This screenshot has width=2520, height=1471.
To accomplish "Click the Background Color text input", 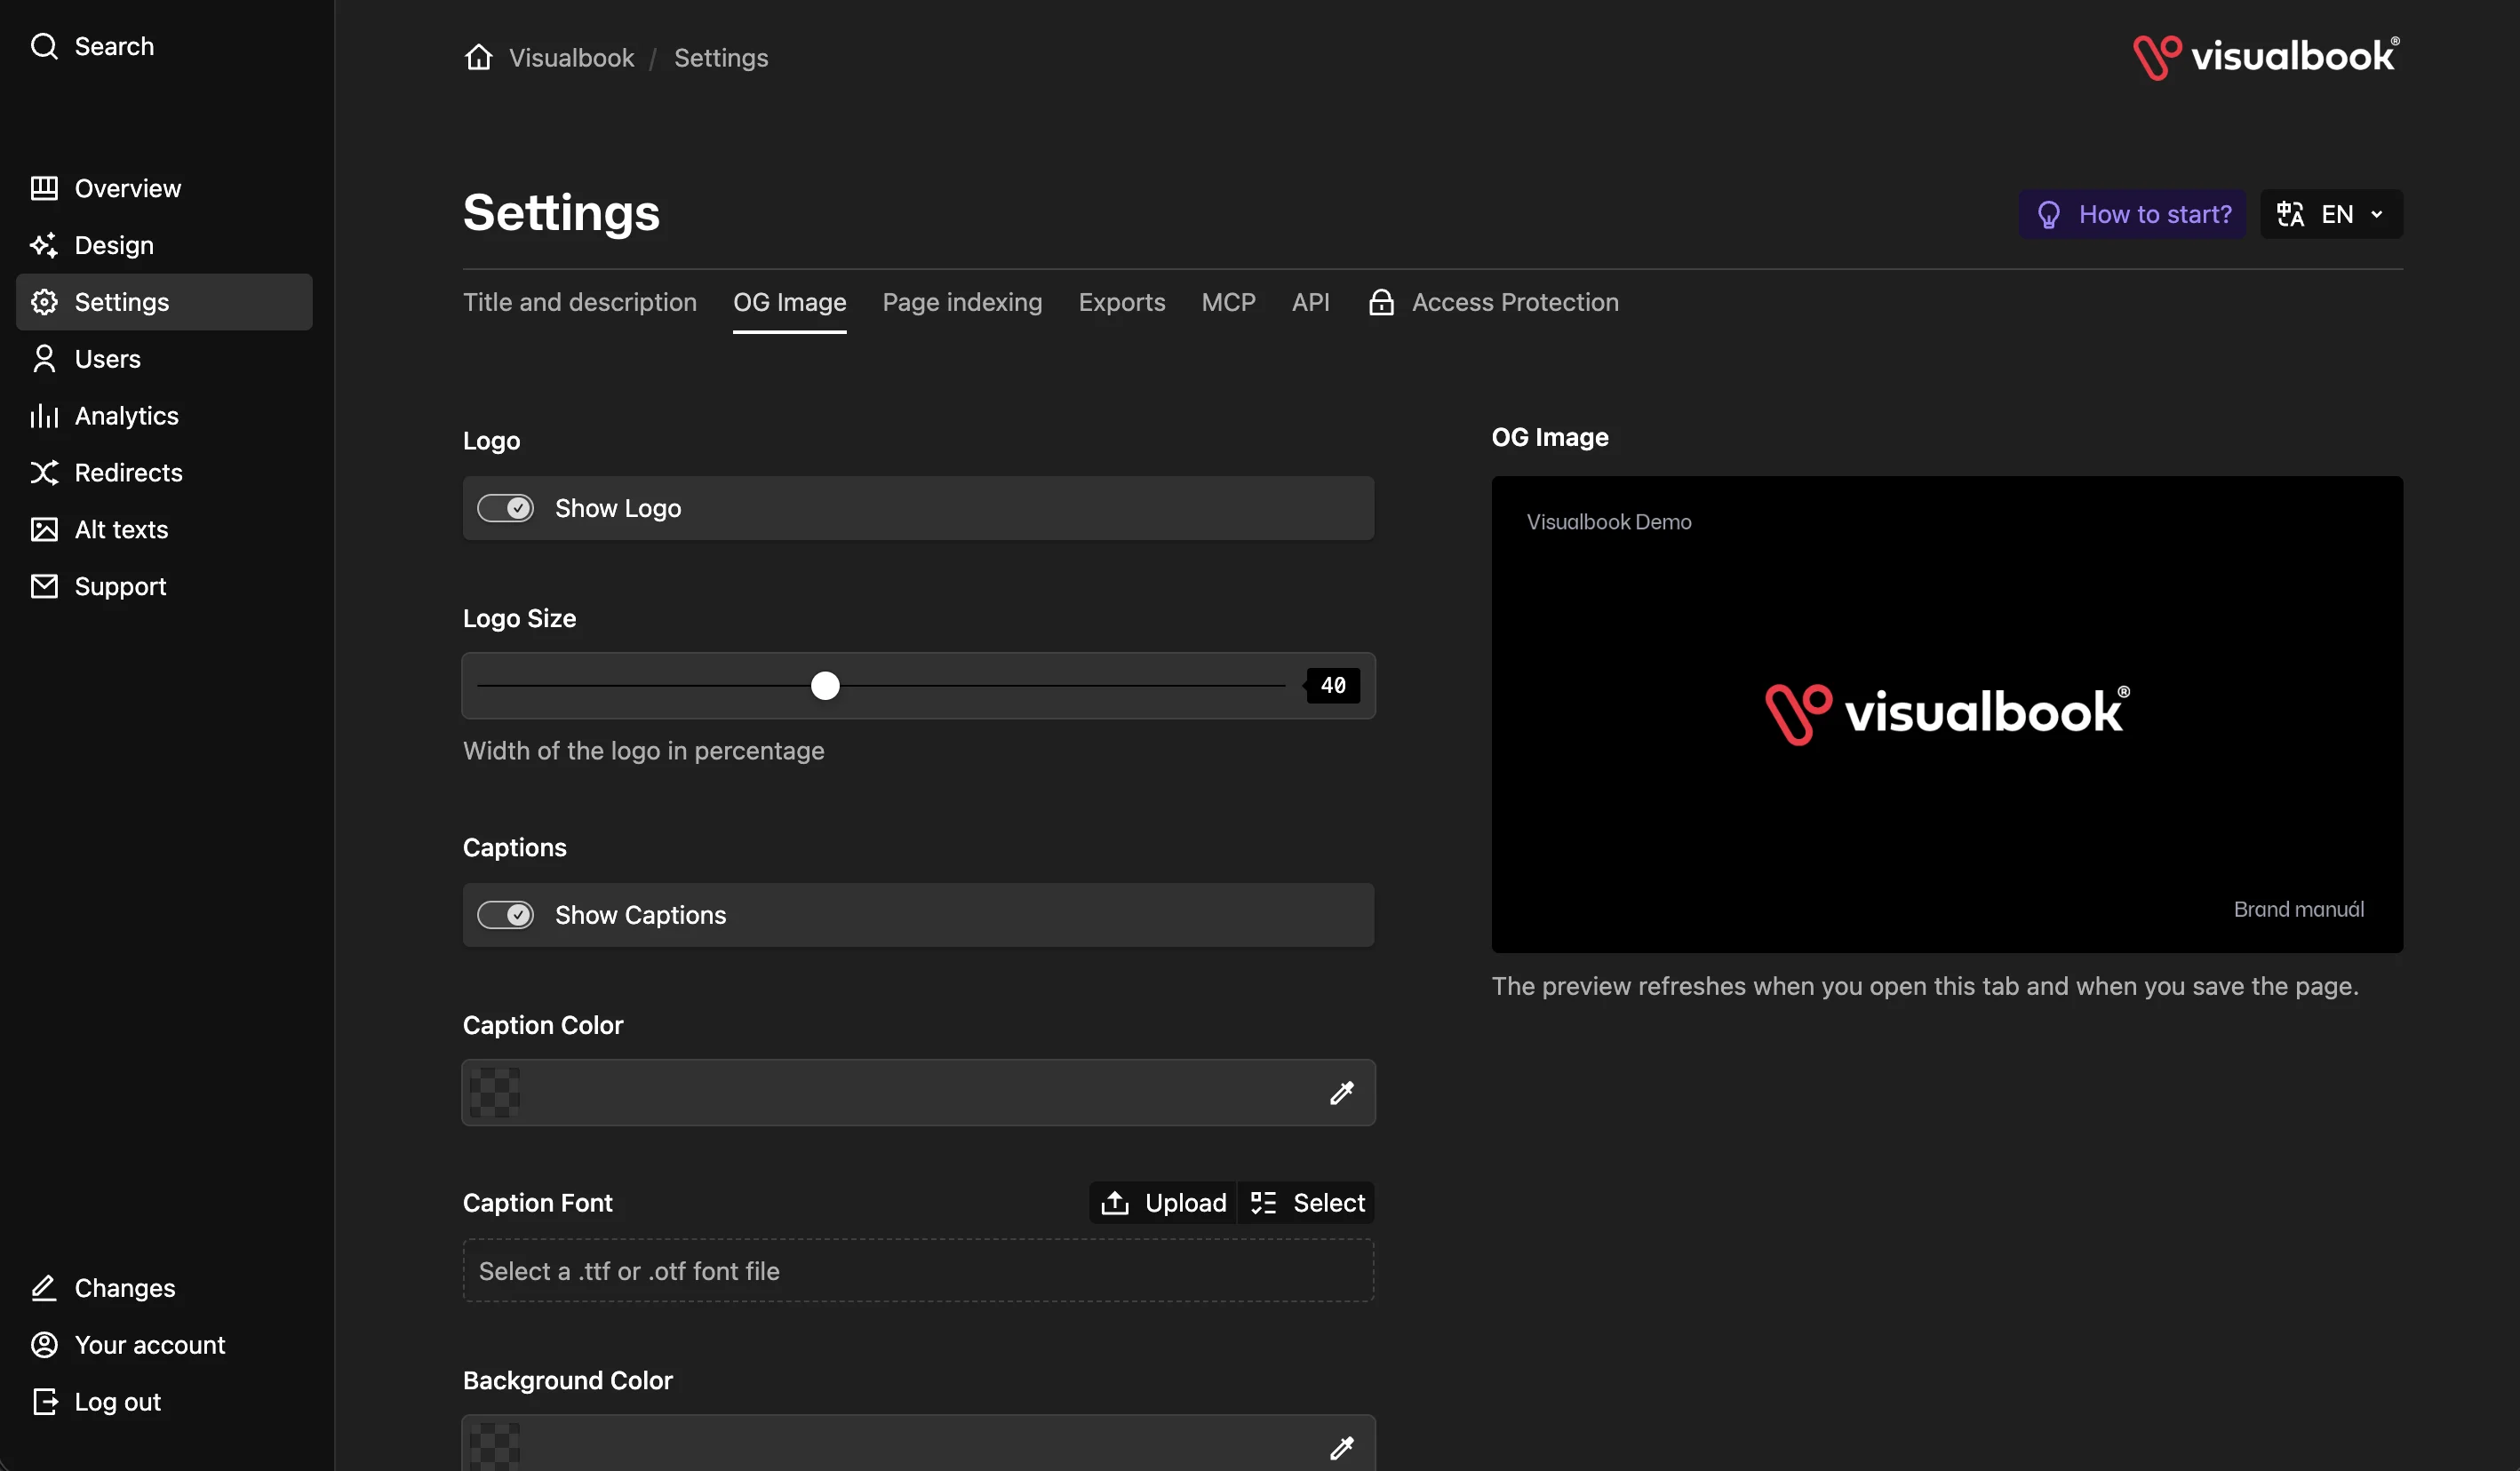I will coord(919,1443).
